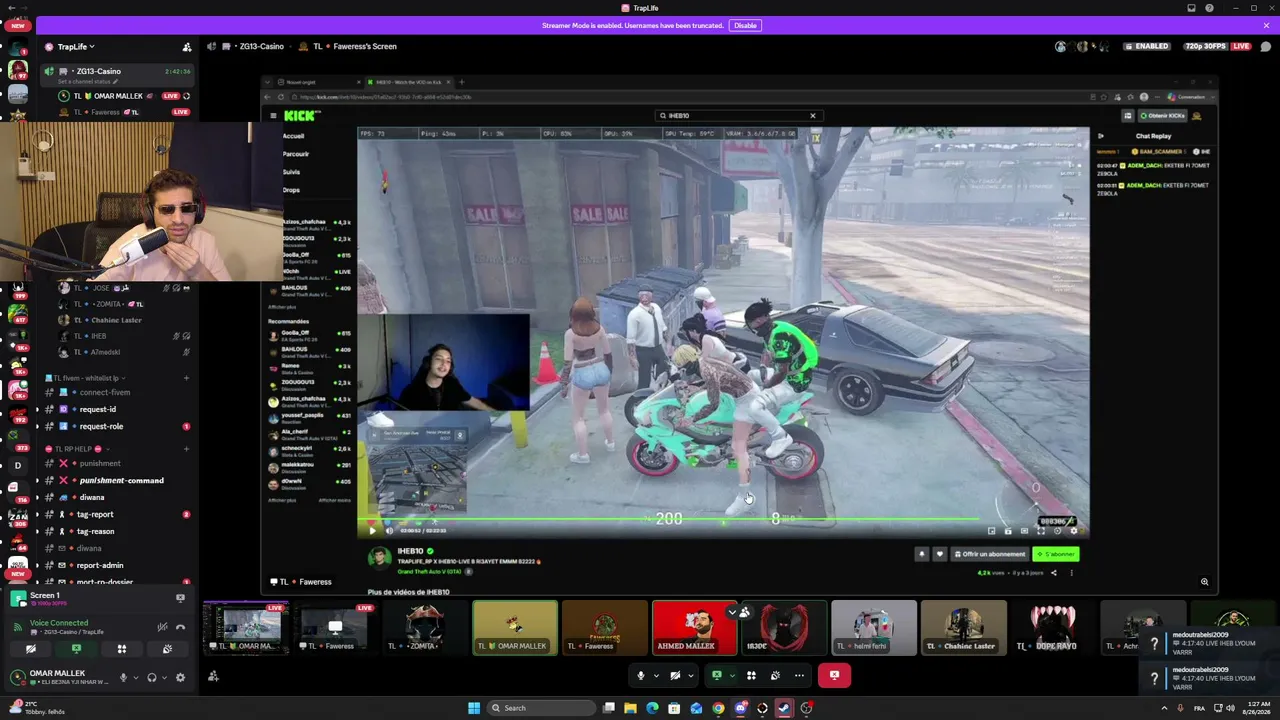Open soundboard from the call control bar
Viewport: 1280px width, 720px height.
point(775,675)
